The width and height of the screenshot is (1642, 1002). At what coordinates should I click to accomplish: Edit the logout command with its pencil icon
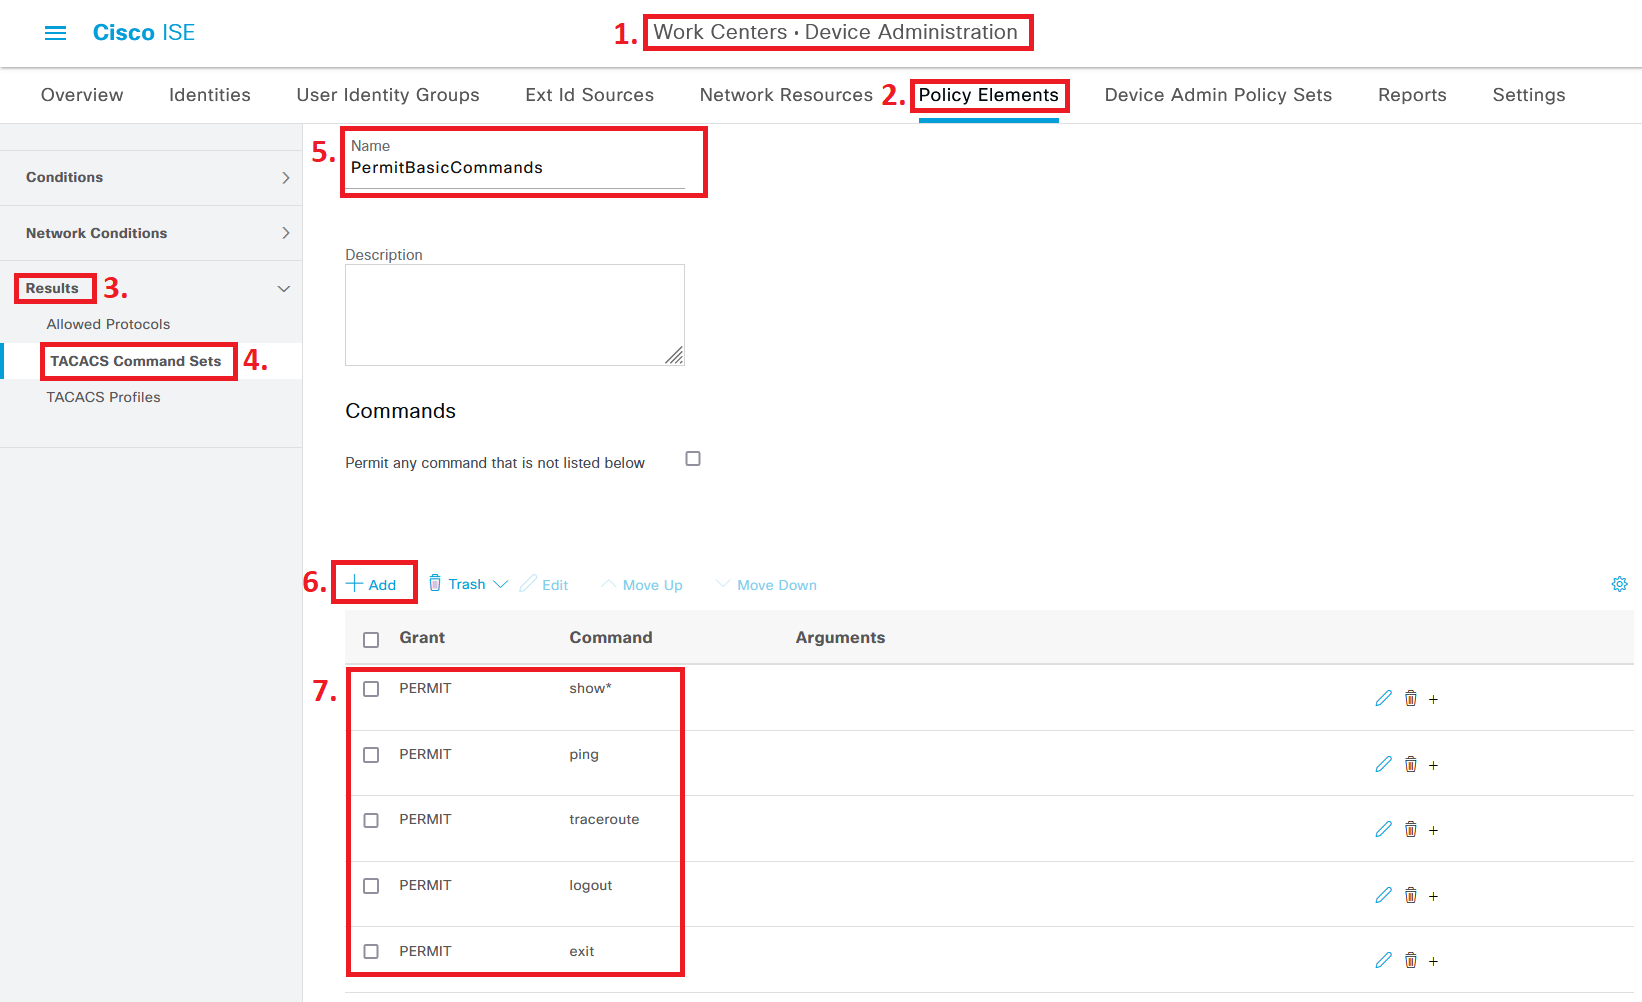click(x=1383, y=894)
